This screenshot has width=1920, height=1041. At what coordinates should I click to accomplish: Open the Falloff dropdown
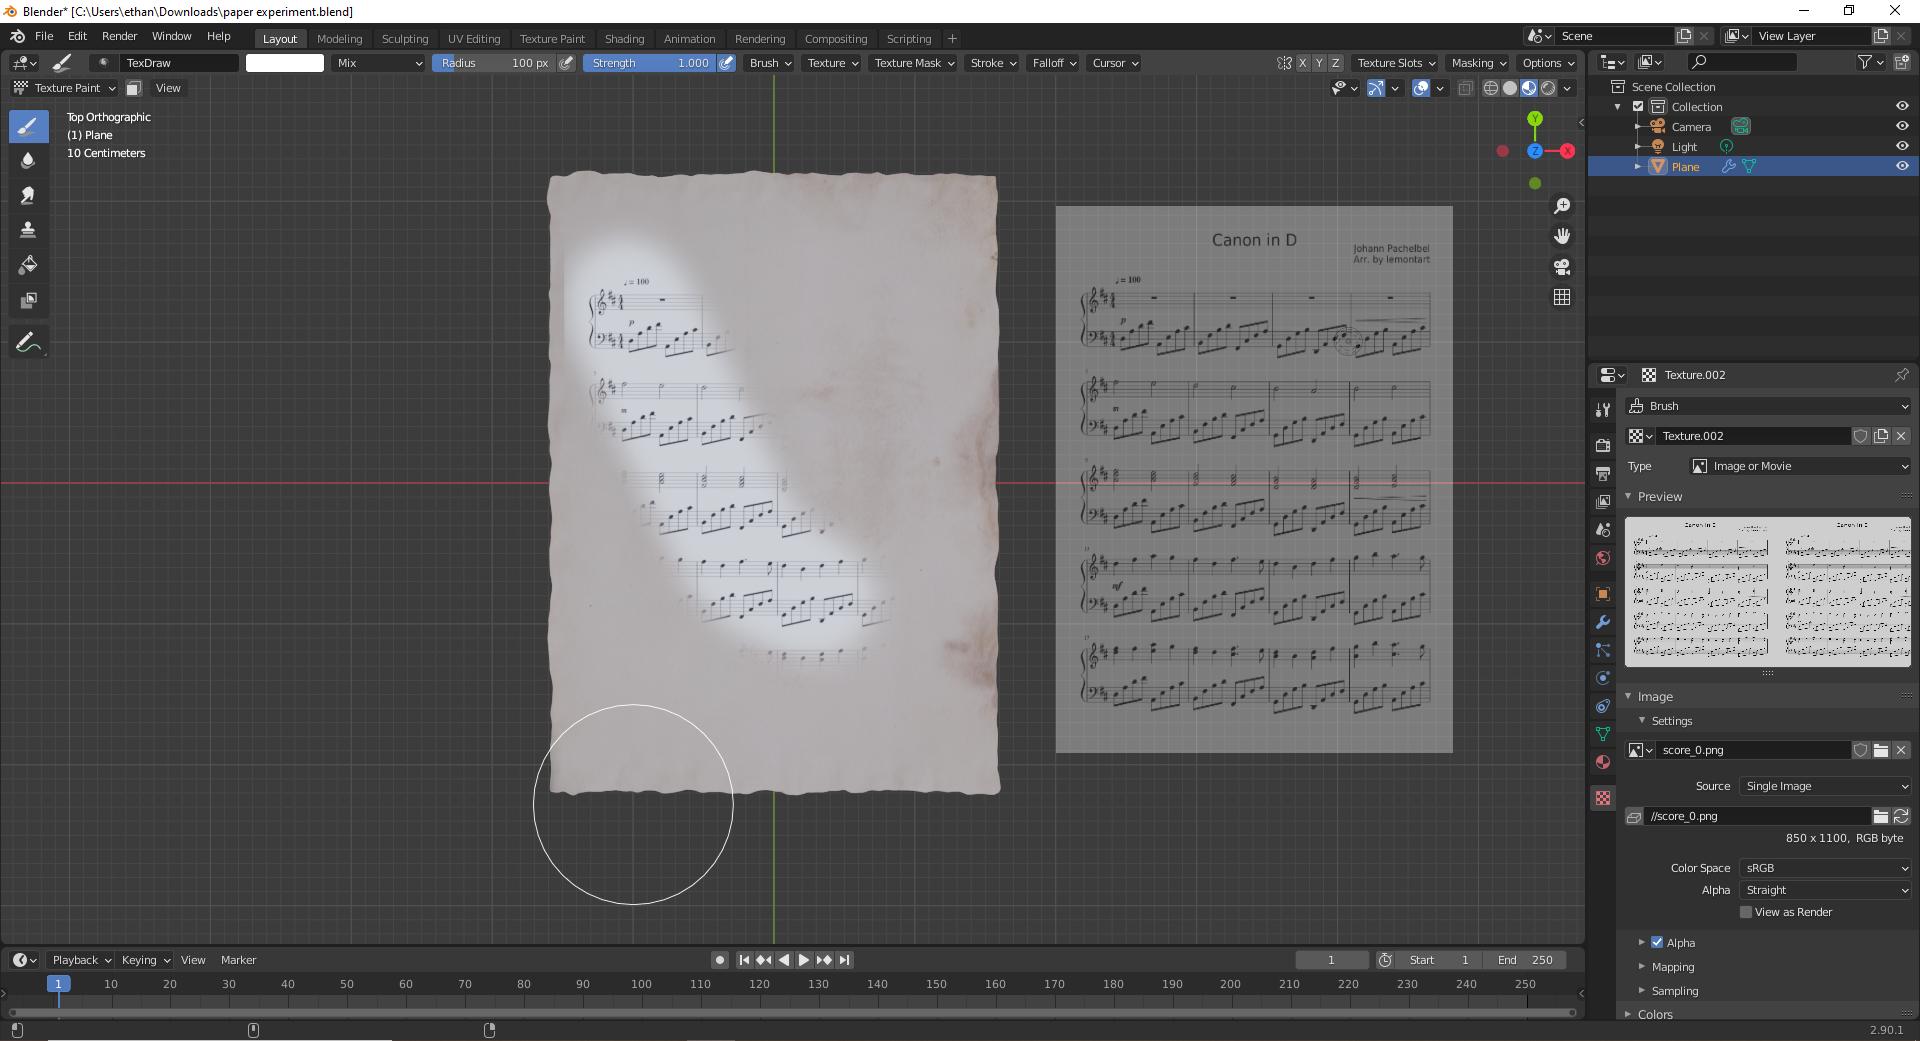1054,63
